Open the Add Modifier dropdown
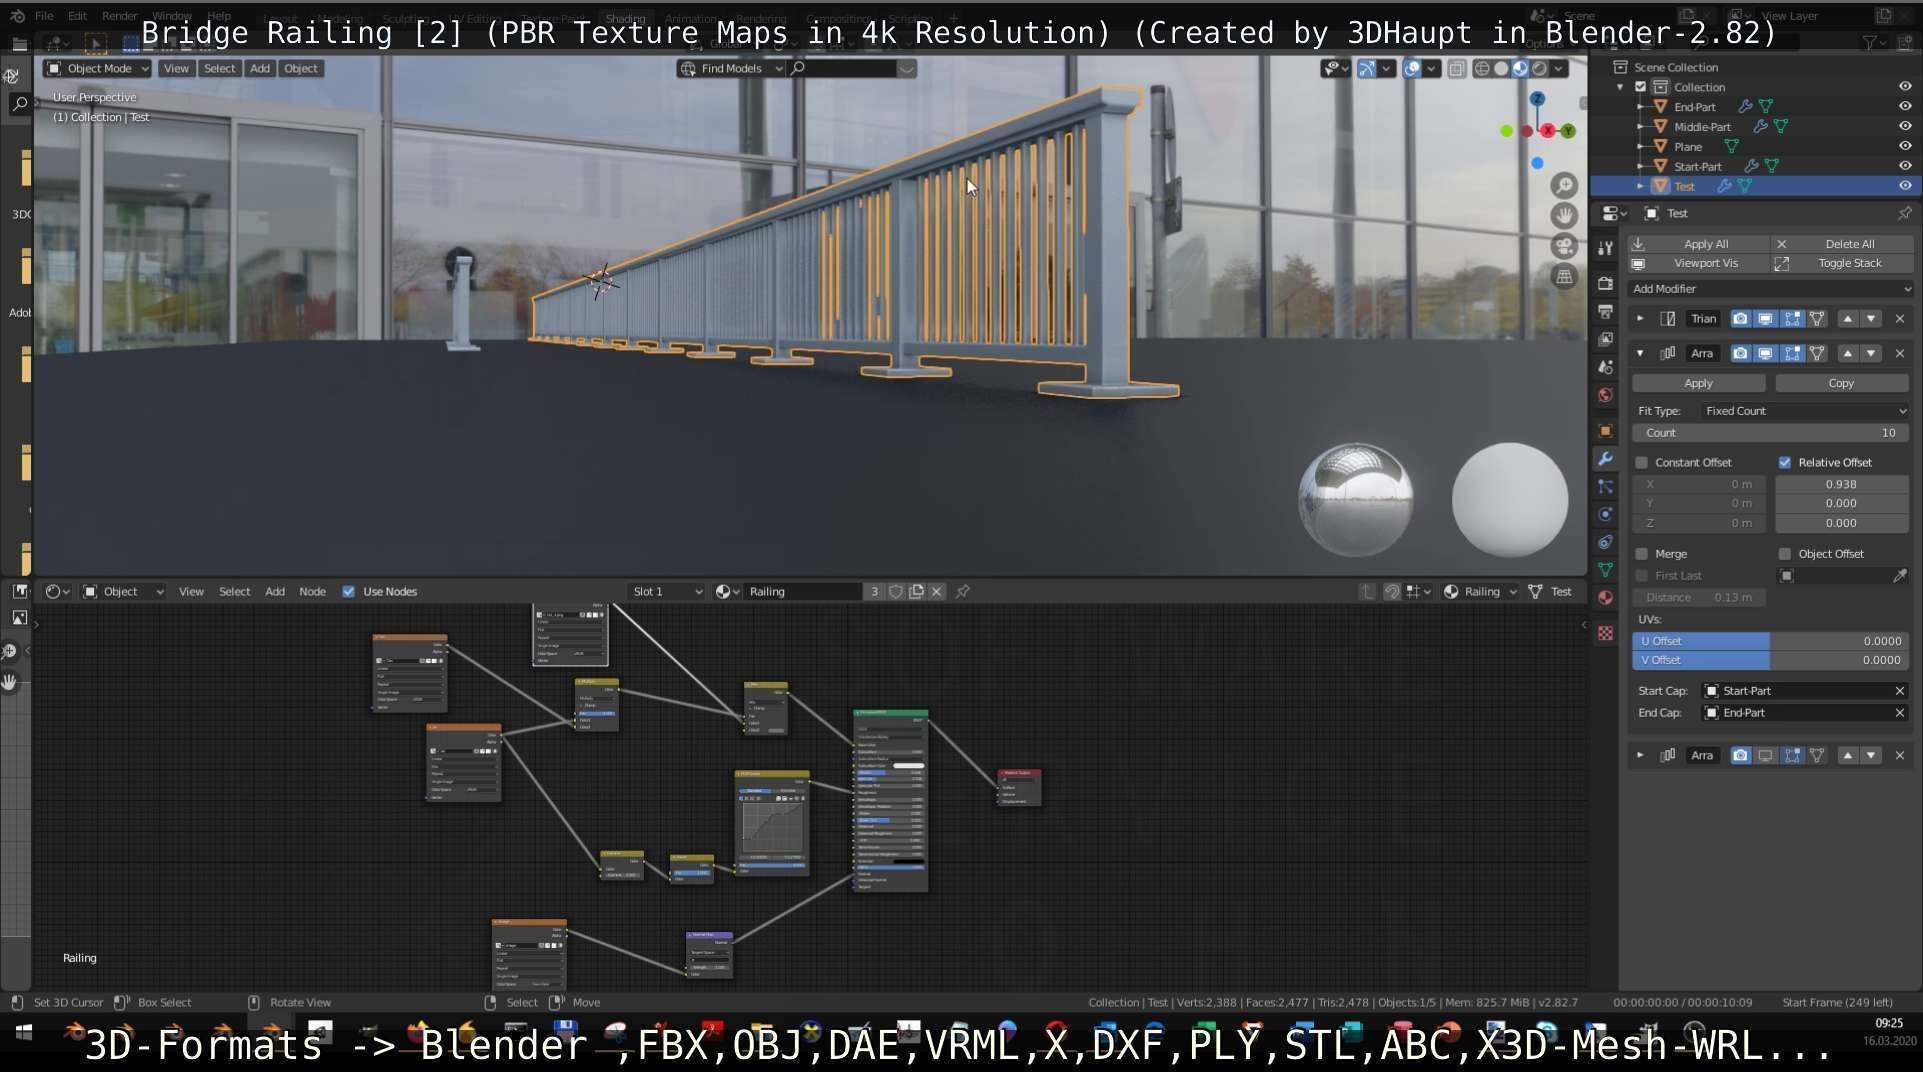Viewport: 1923px width, 1072px height. [x=1770, y=289]
